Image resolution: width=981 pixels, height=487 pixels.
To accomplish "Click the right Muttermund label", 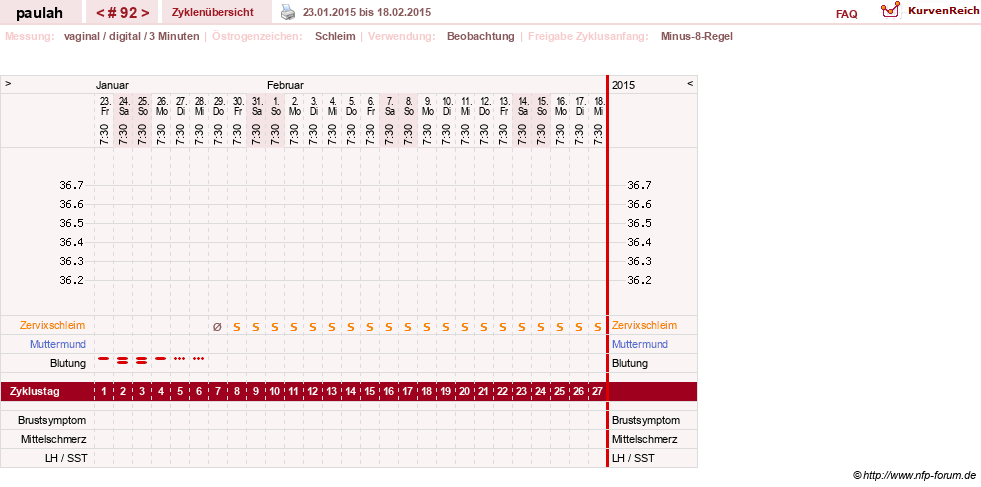I will click(640, 344).
